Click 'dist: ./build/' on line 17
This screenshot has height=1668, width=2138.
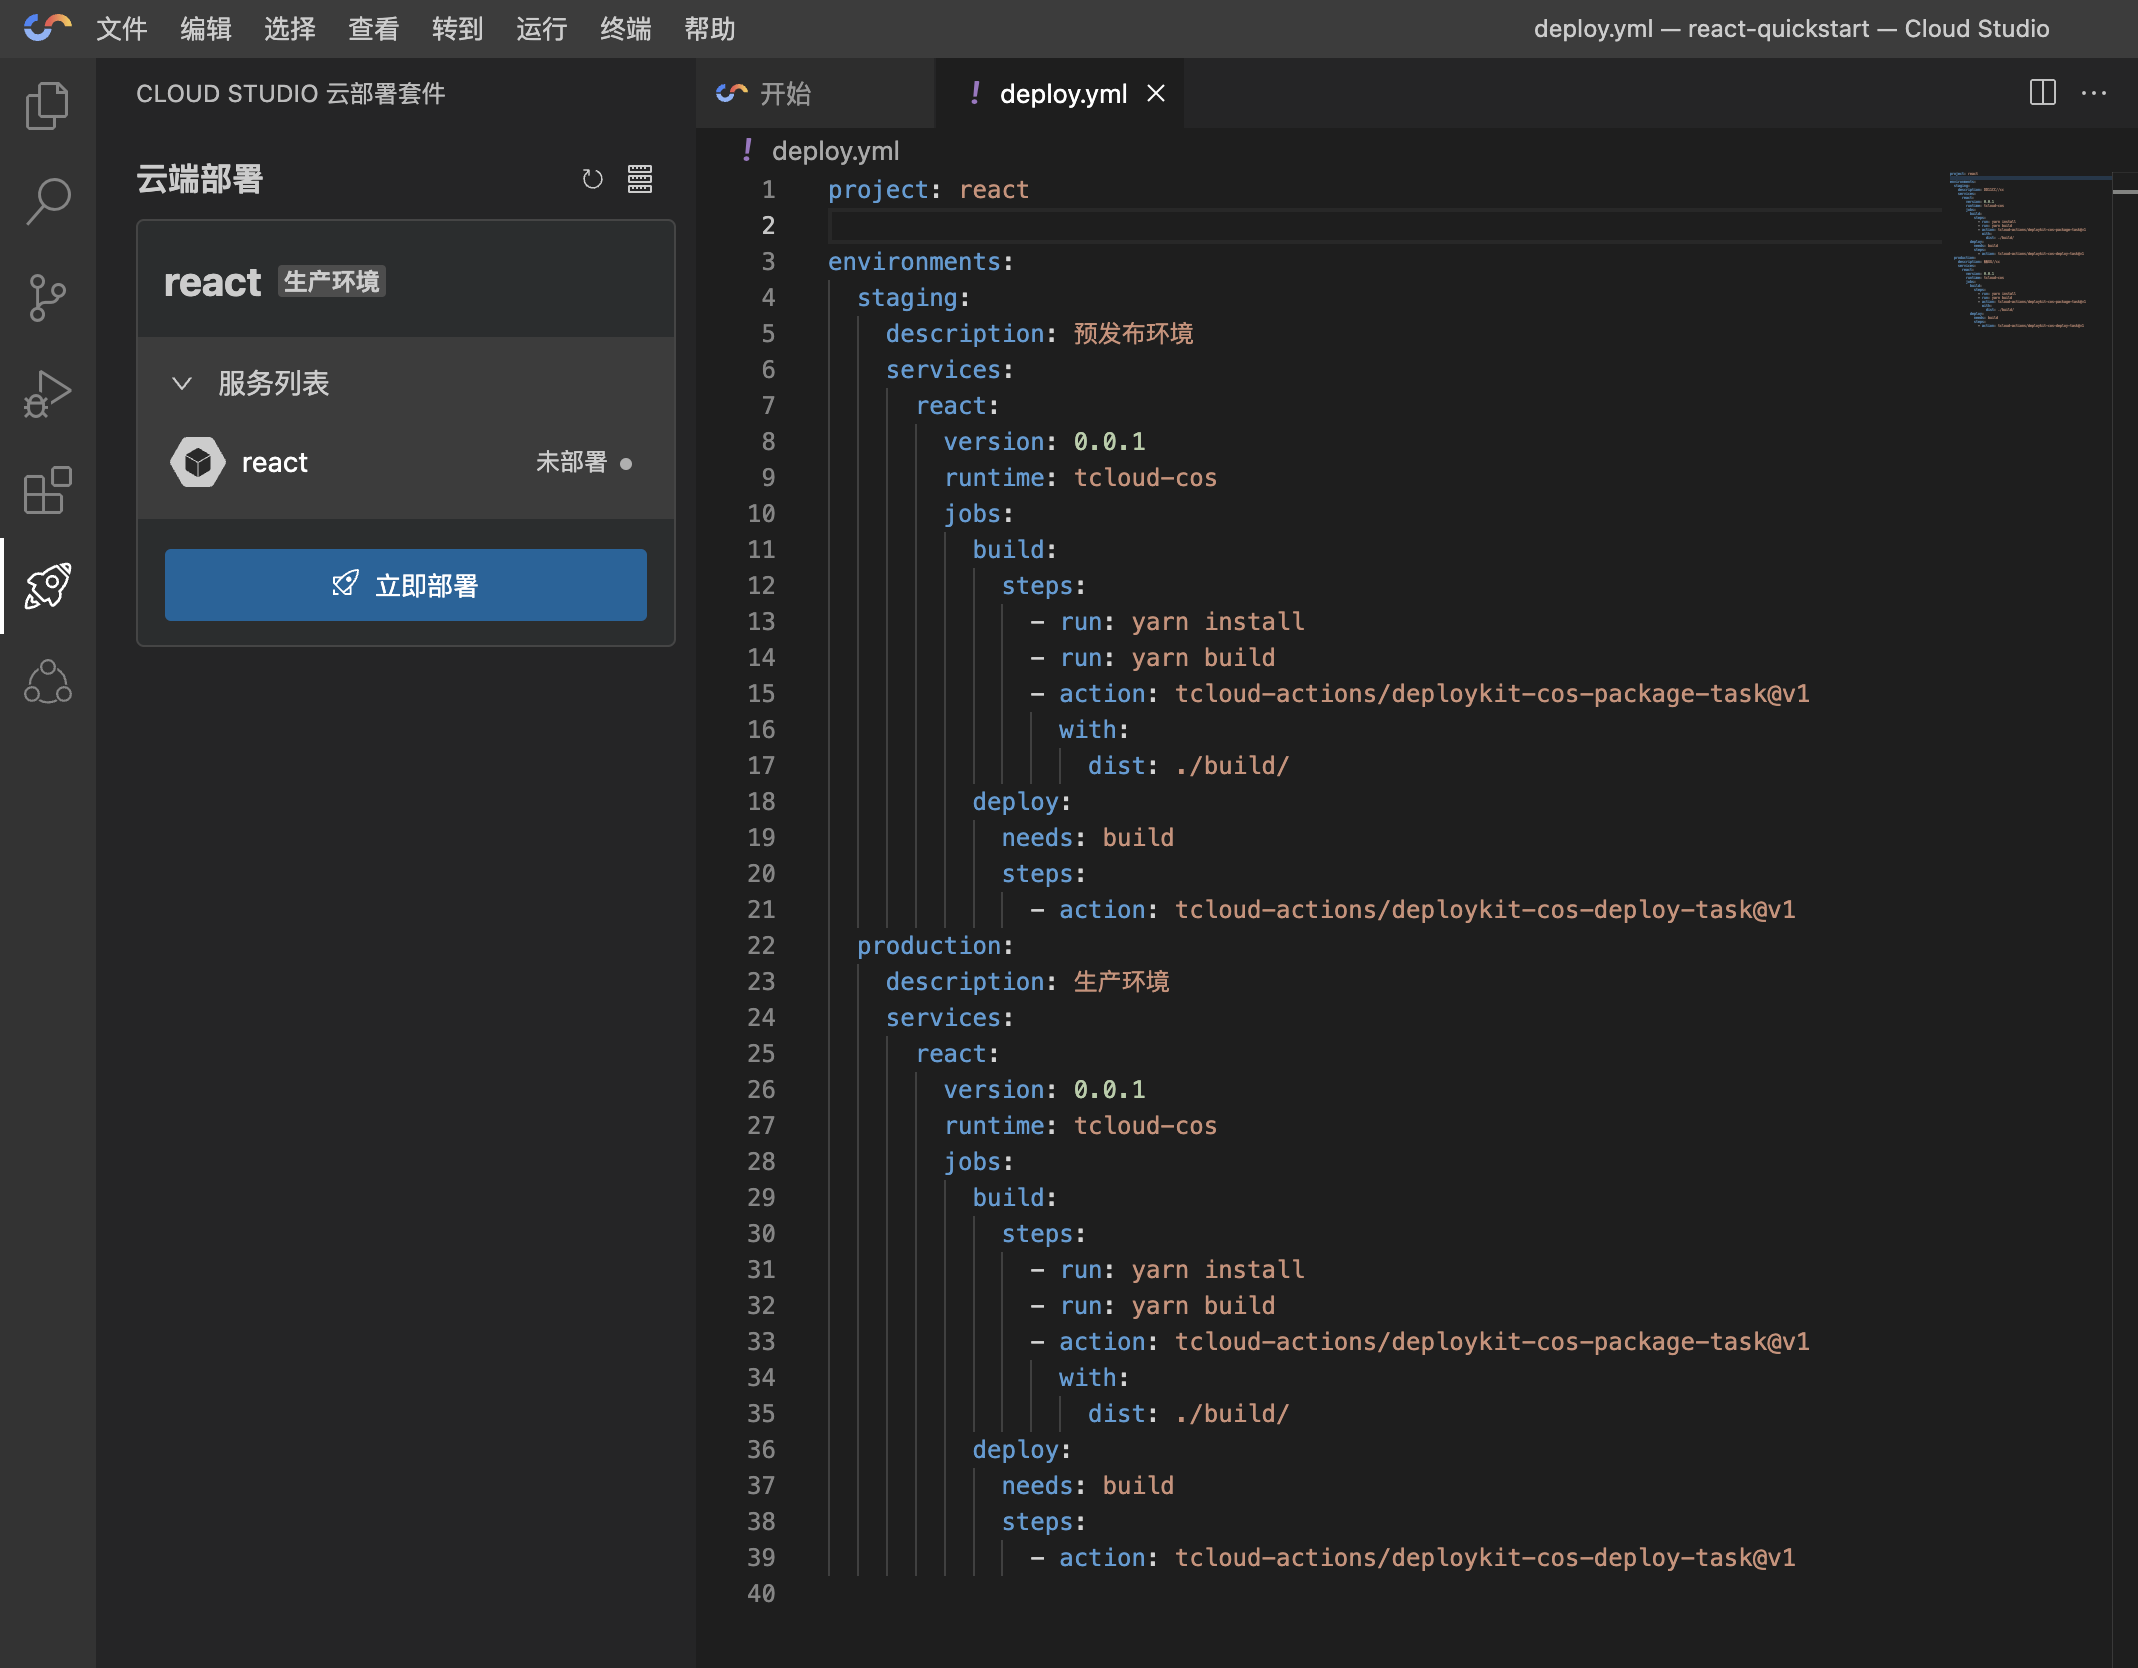click(1189, 766)
